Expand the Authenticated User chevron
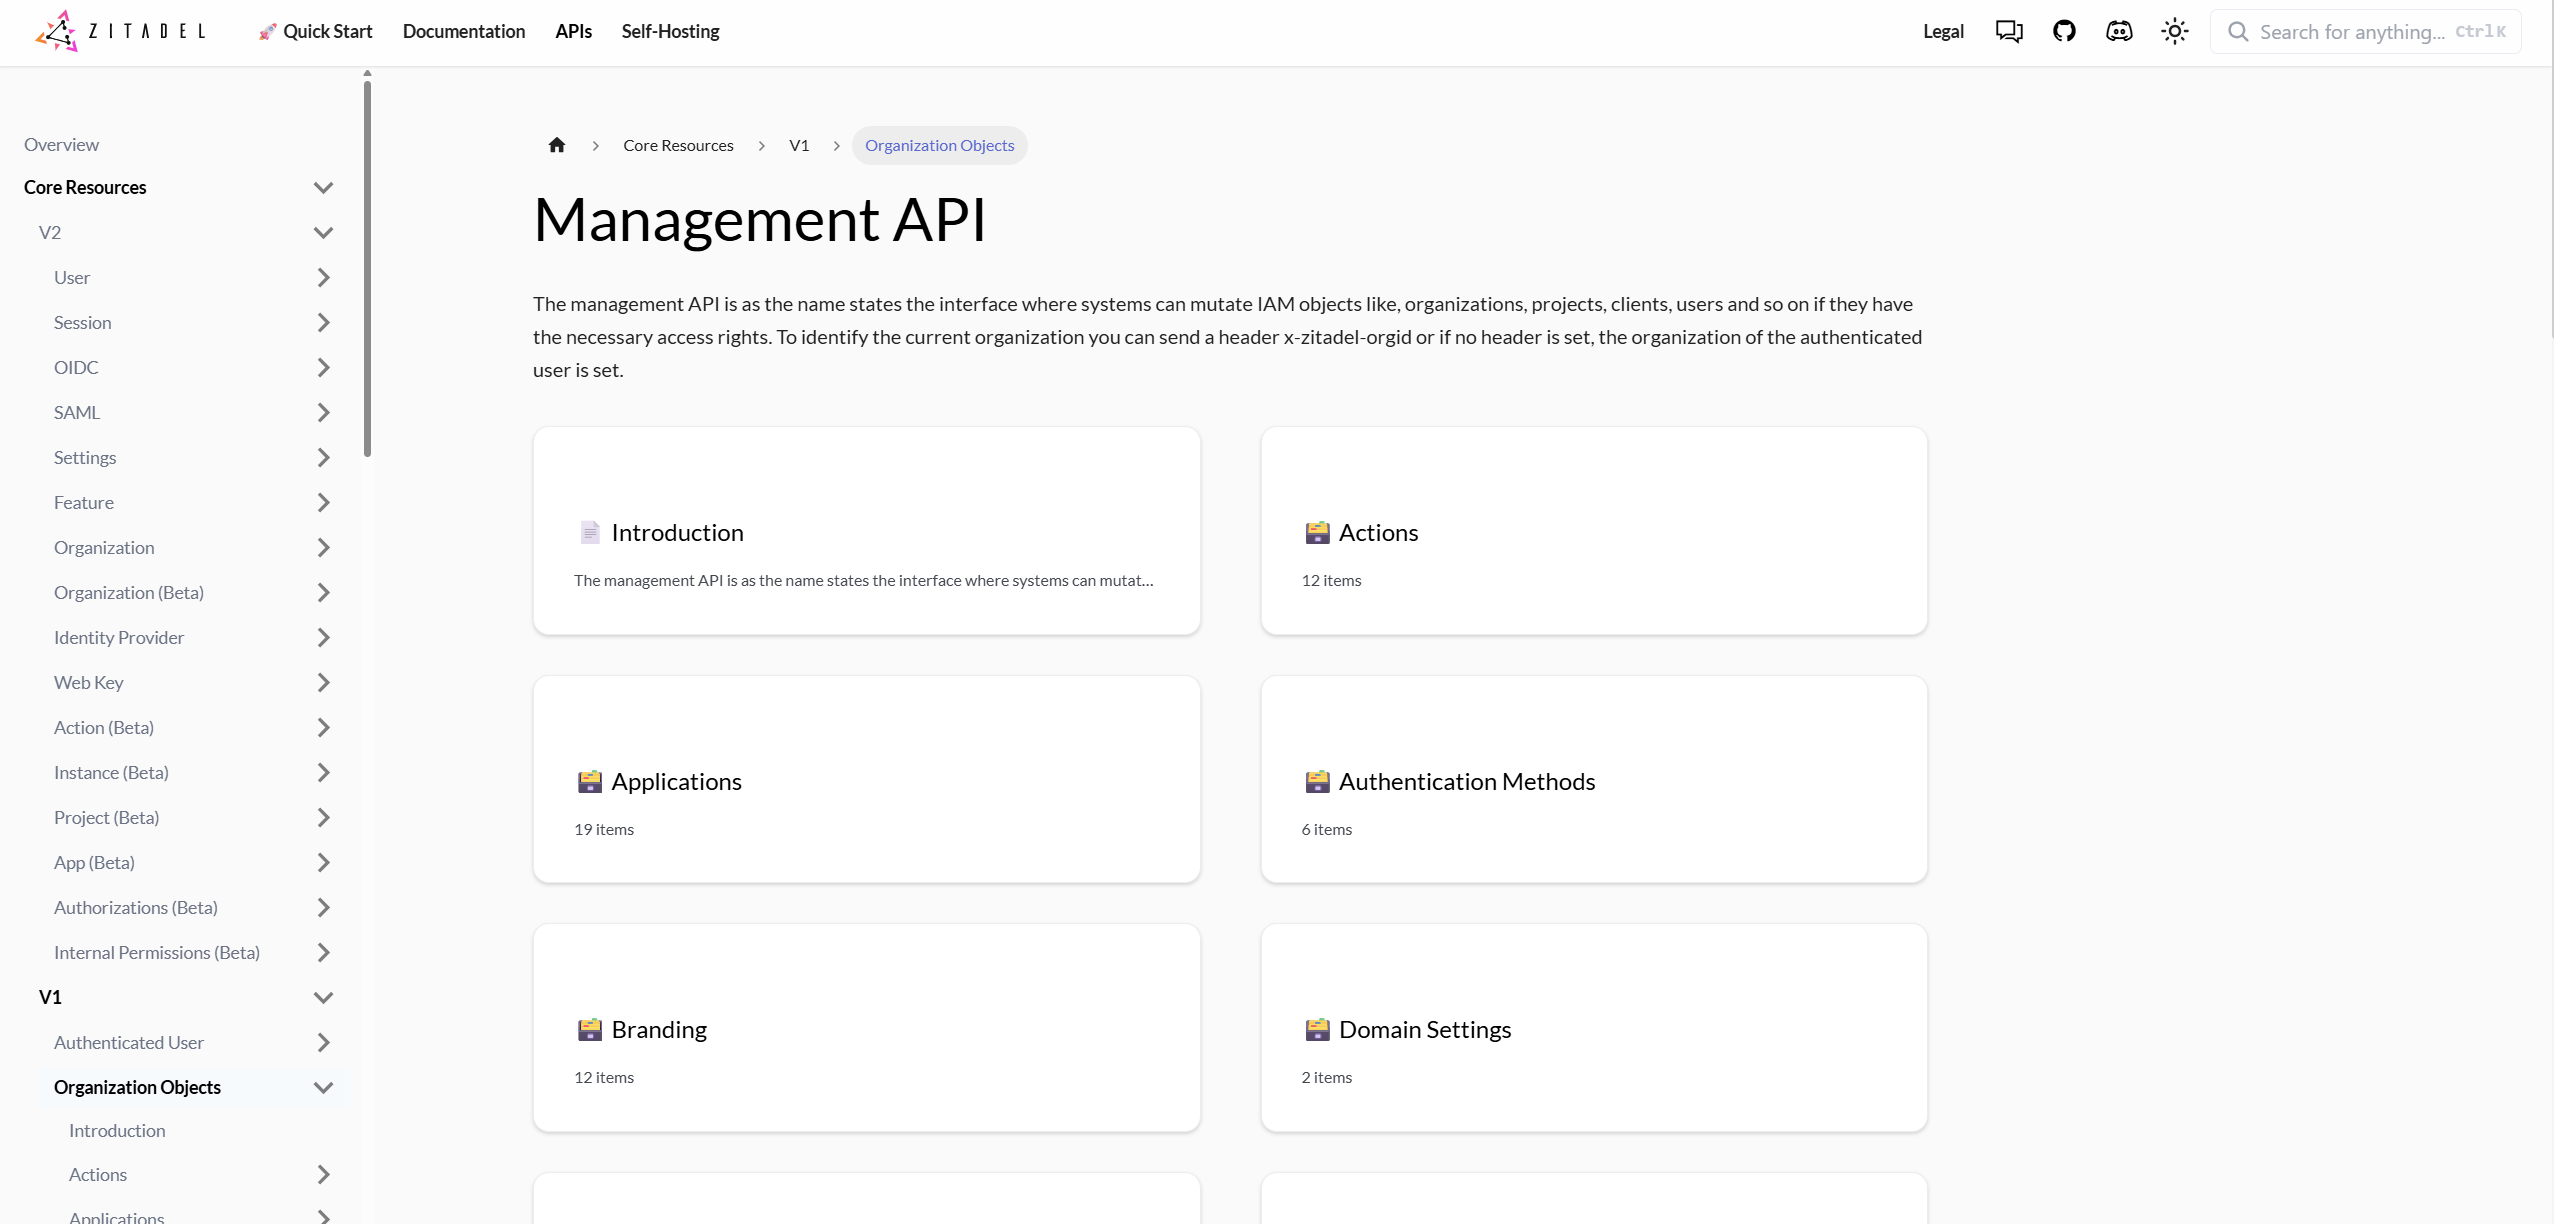Image resolution: width=2554 pixels, height=1224 pixels. [323, 1042]
